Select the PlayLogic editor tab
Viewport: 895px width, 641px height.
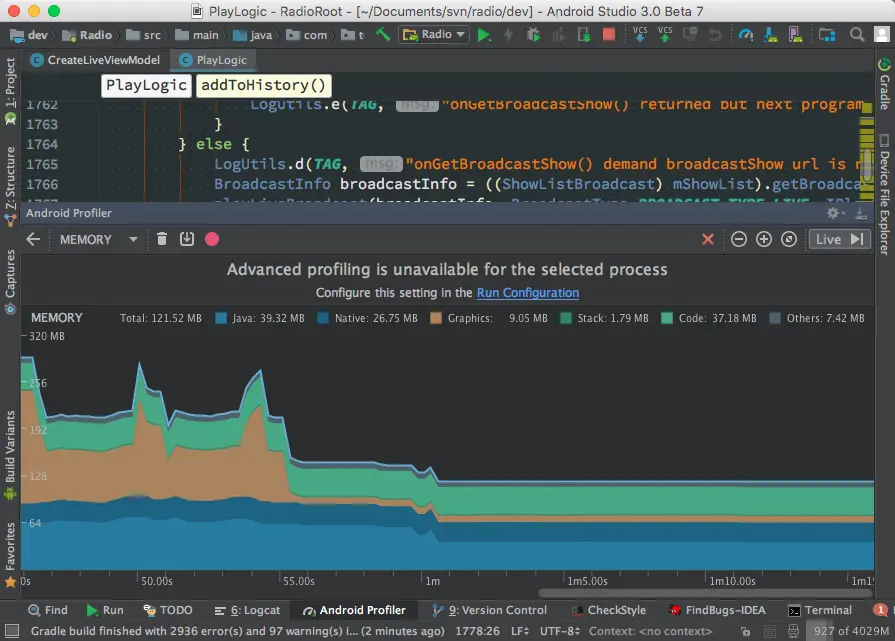click(x=213, y=60)
